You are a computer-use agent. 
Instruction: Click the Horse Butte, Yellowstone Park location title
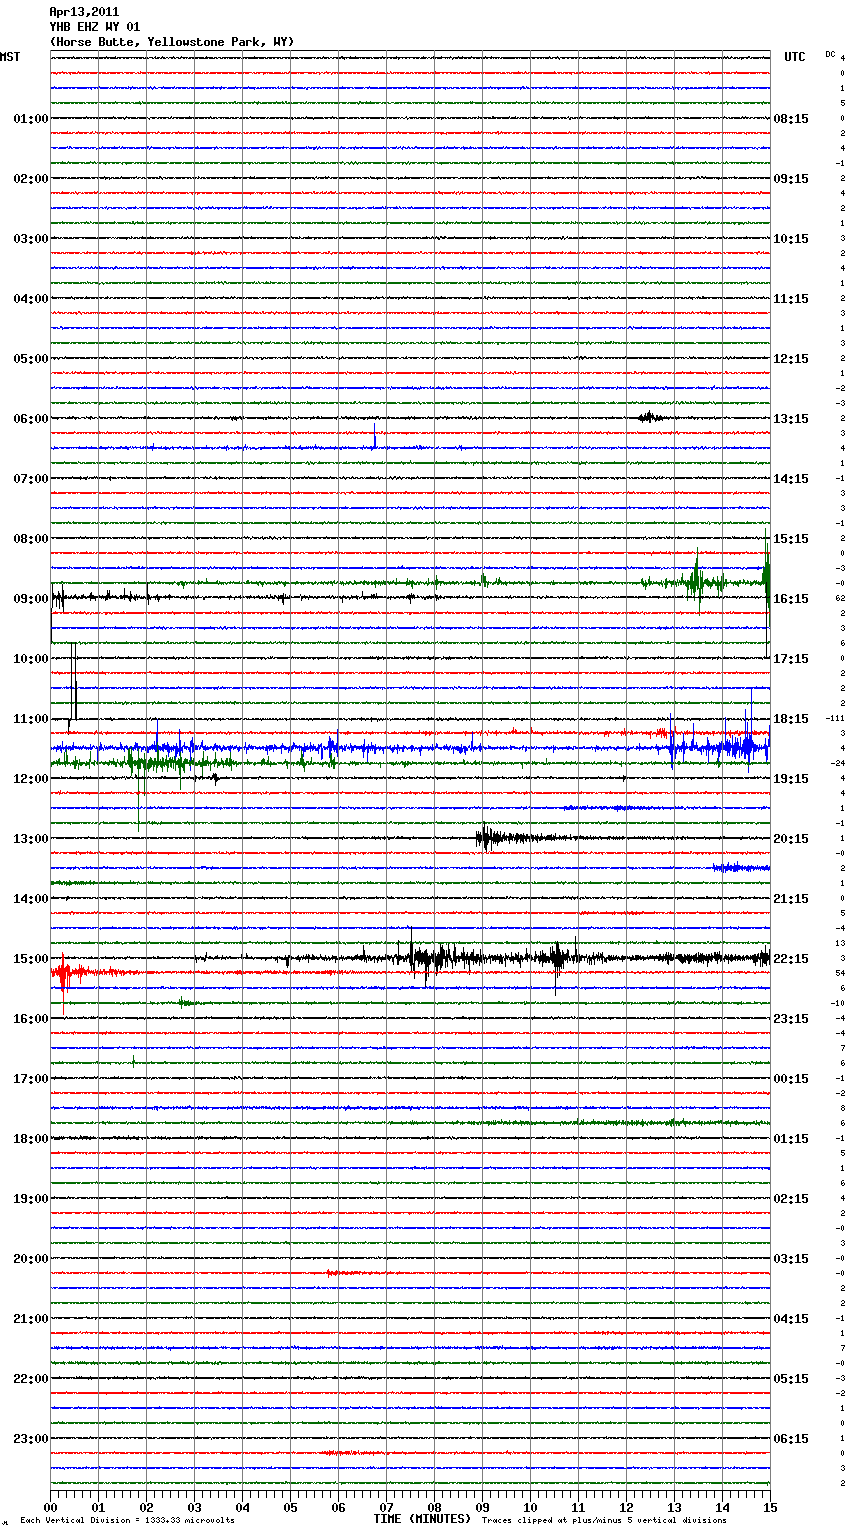click(x=172, y=42)
